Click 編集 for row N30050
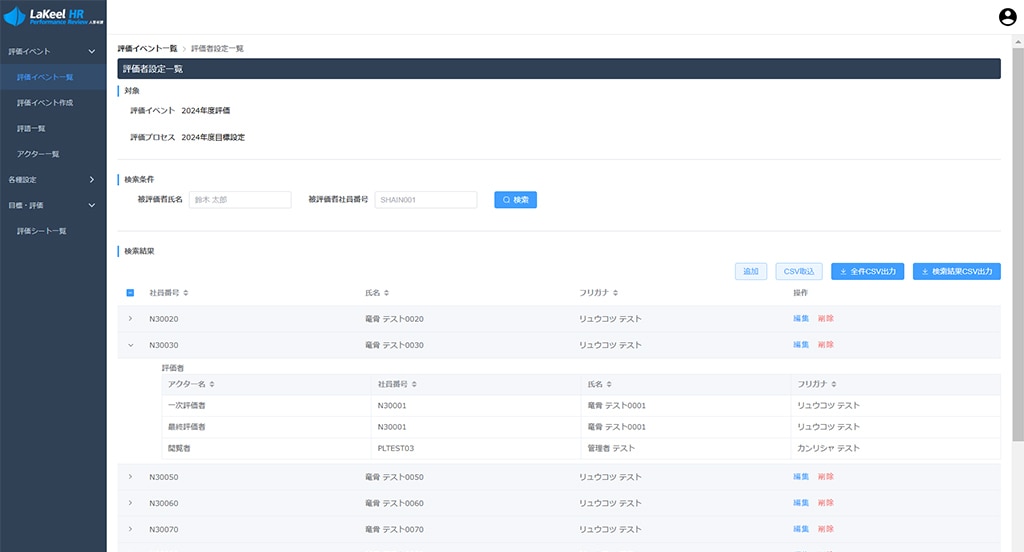This screenshot has width=1024, height=552. [x=801, y=477]
